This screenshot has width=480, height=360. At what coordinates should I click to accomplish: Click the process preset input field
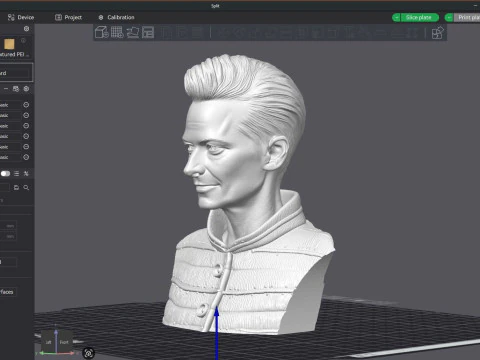(5, 187)
